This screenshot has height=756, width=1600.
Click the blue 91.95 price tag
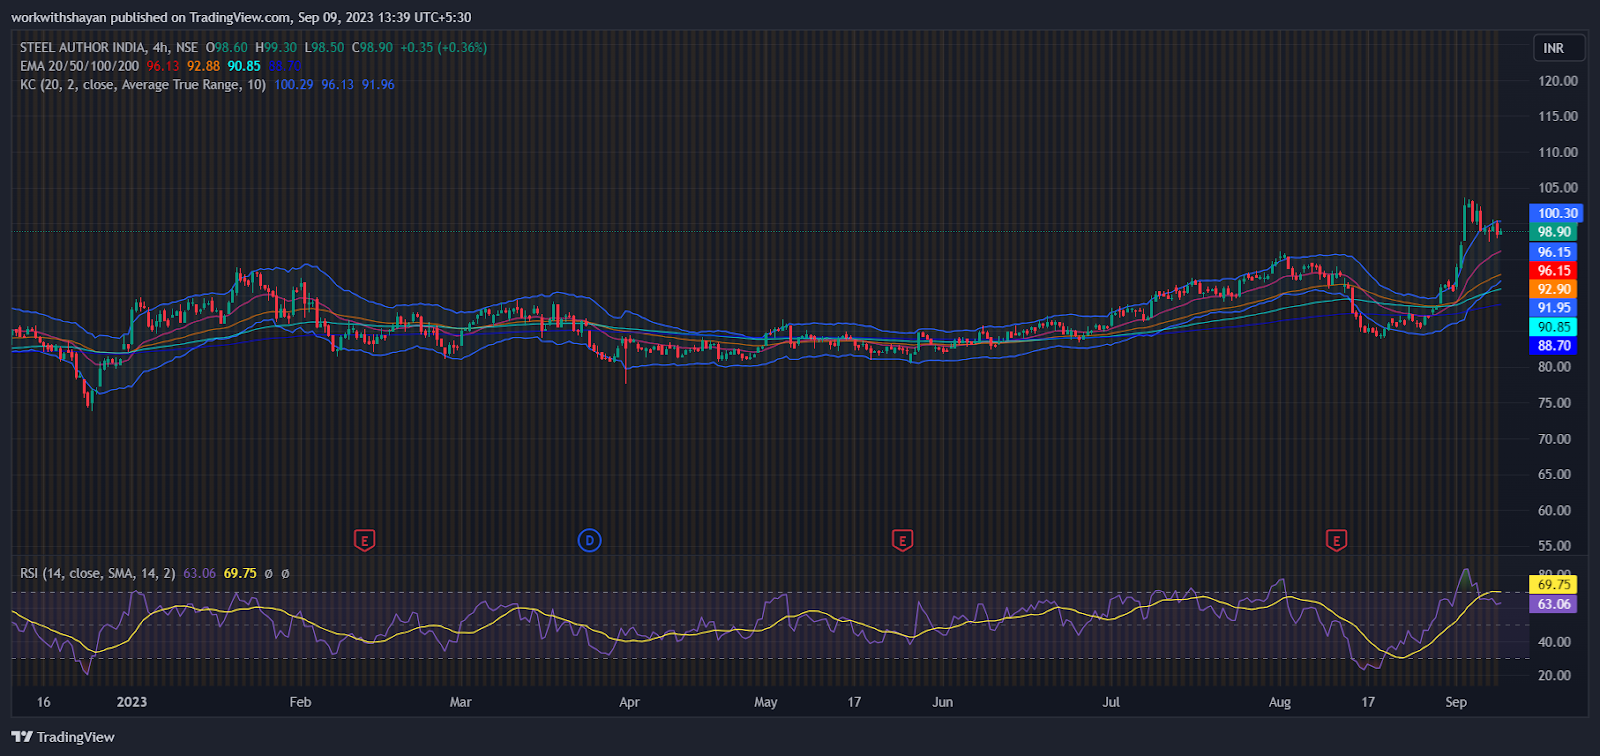pos(1554,308)
